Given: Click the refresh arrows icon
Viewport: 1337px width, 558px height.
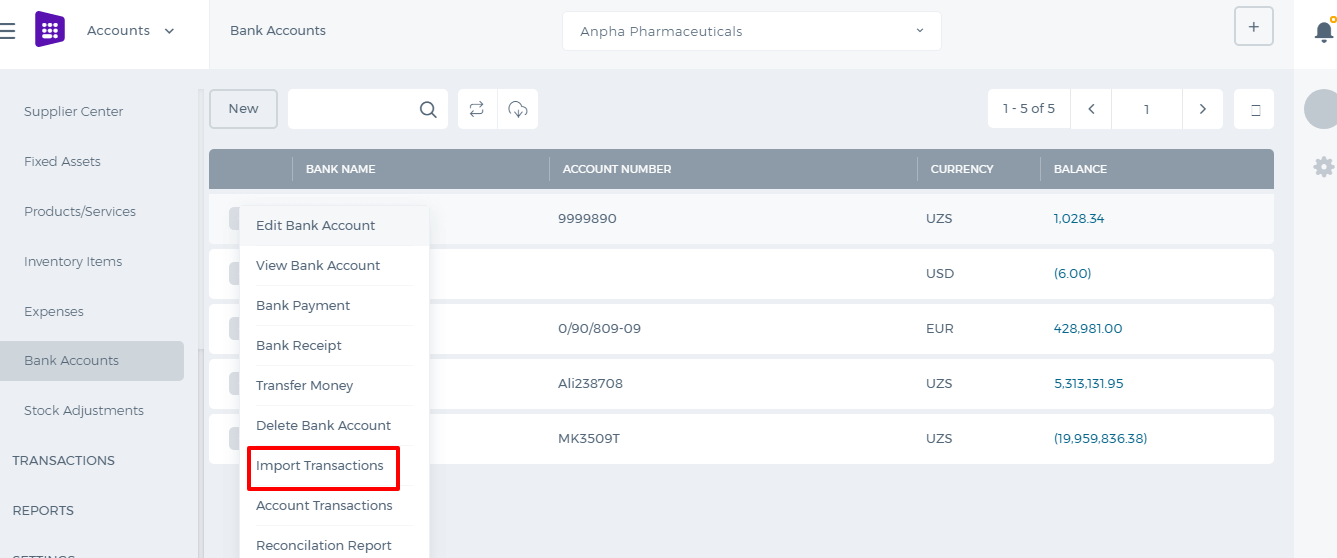Looking at the screenshot, I should (477, 109).
